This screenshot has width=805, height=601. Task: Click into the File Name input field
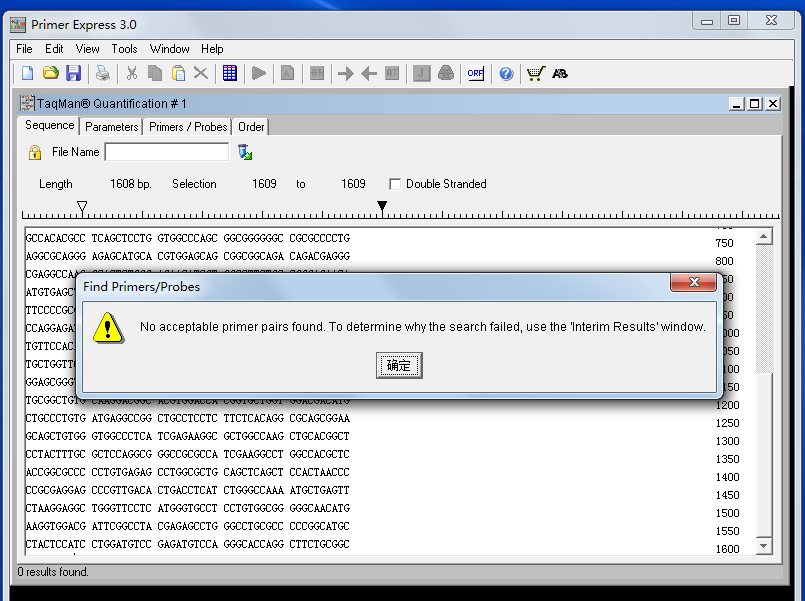[x=167, y=152]
